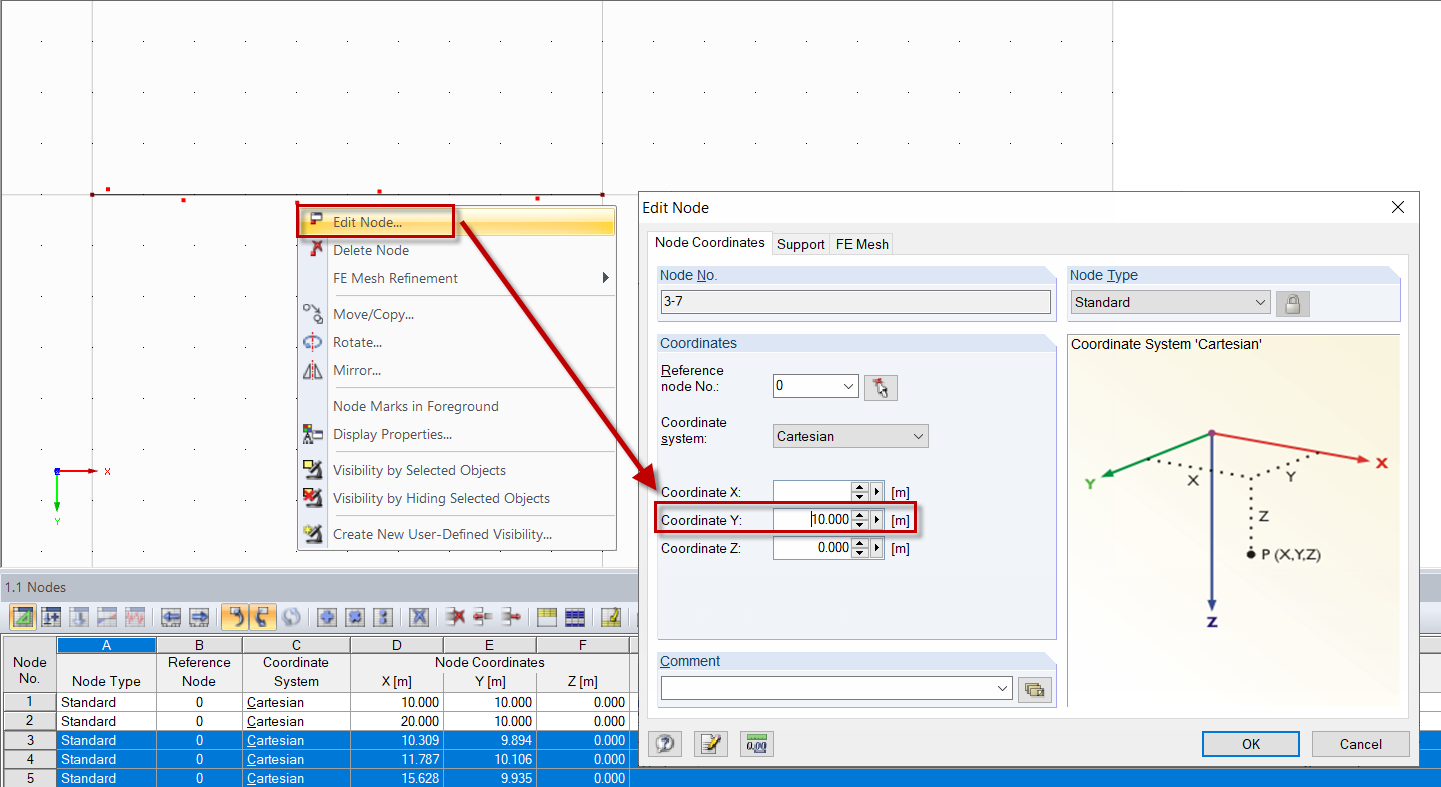
Task: Click the Coordinate X spinner arrows
Action: (860, 492)
